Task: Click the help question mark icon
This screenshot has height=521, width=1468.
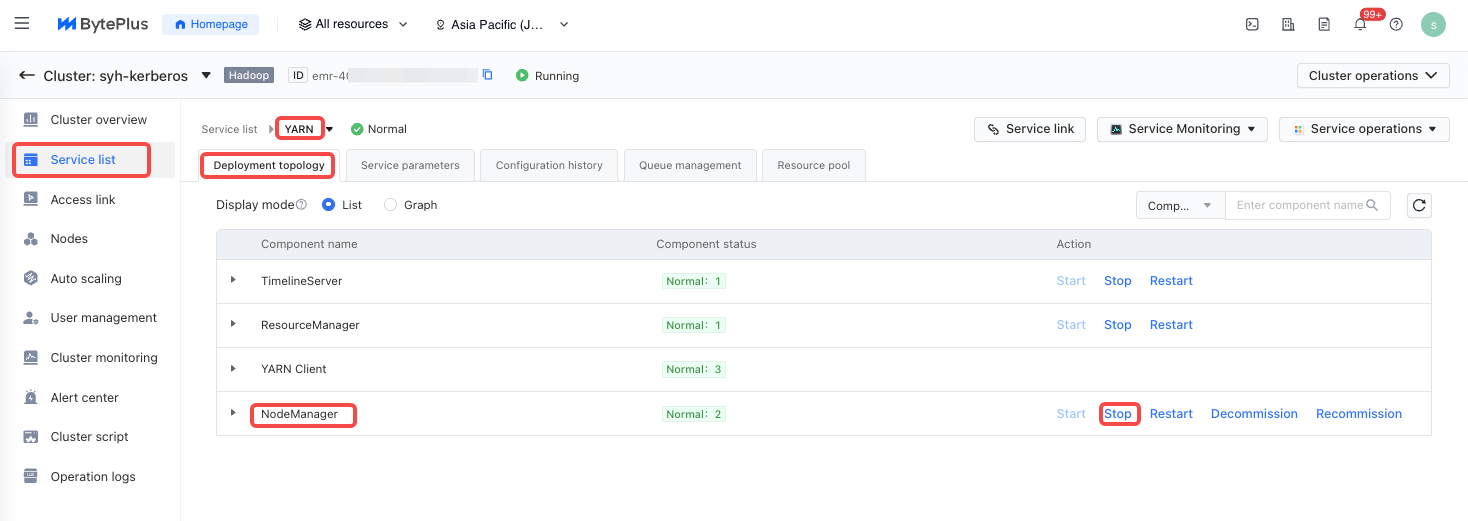Action: tap(1396, 25)
